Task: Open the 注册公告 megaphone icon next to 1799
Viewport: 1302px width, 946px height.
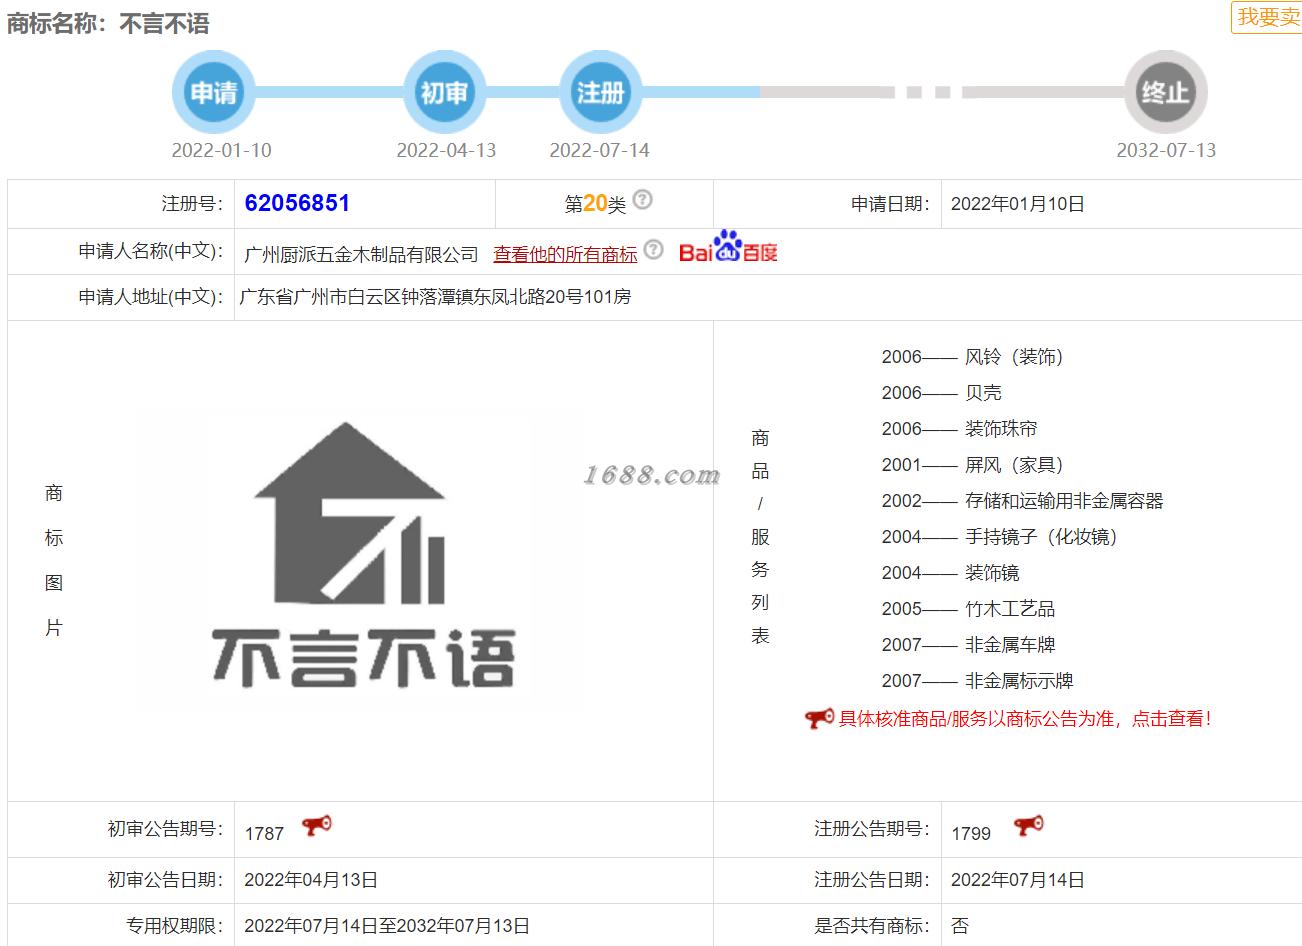Action: 1028,826
